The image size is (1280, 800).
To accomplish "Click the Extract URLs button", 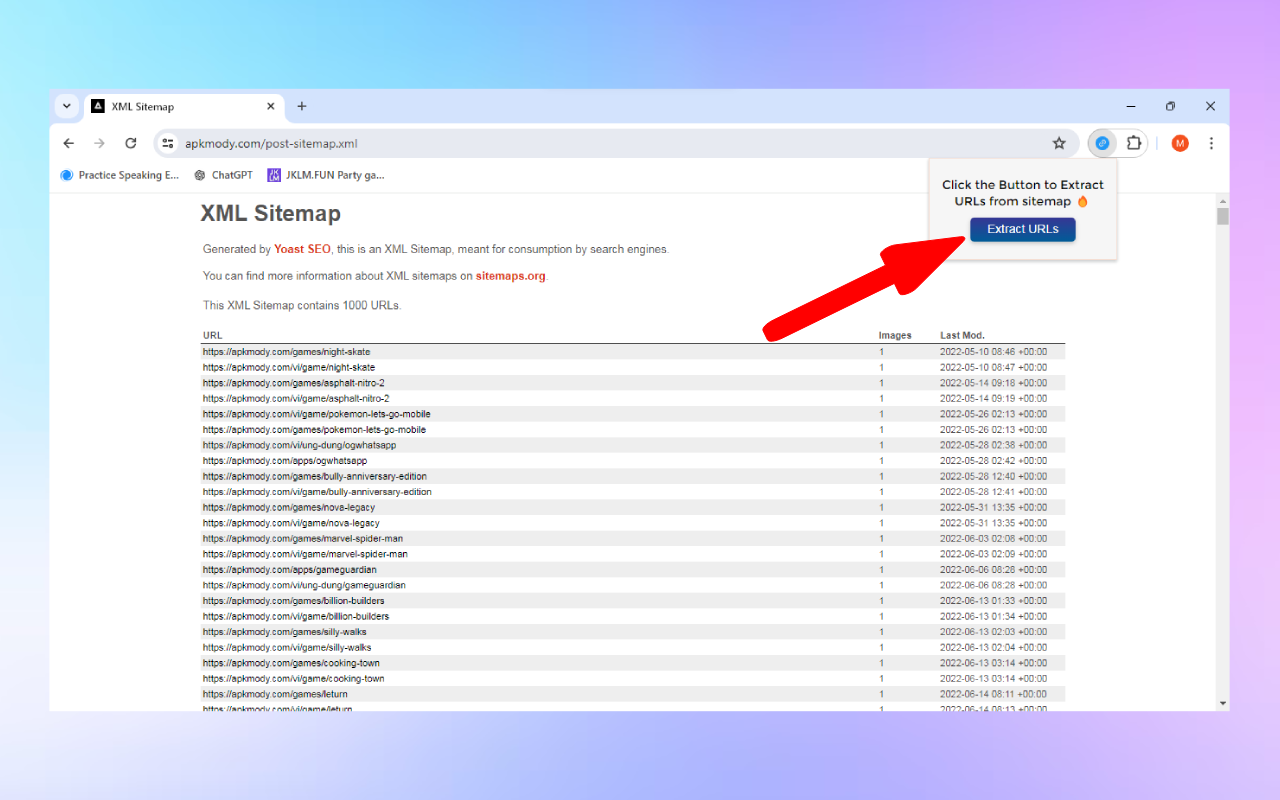I will (1022, 229).
